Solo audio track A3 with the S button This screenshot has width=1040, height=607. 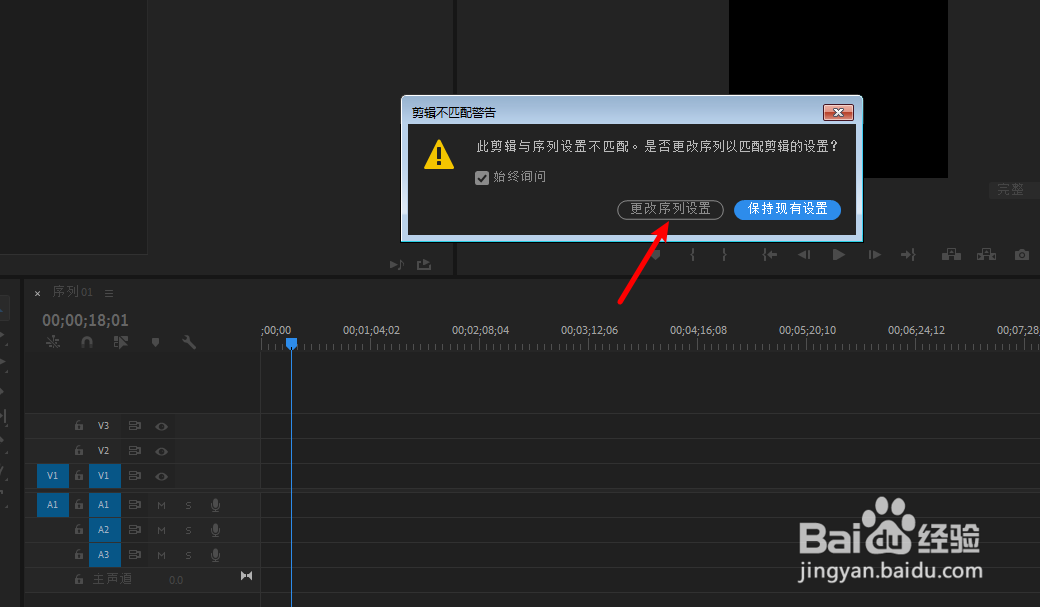coord(188,554)
